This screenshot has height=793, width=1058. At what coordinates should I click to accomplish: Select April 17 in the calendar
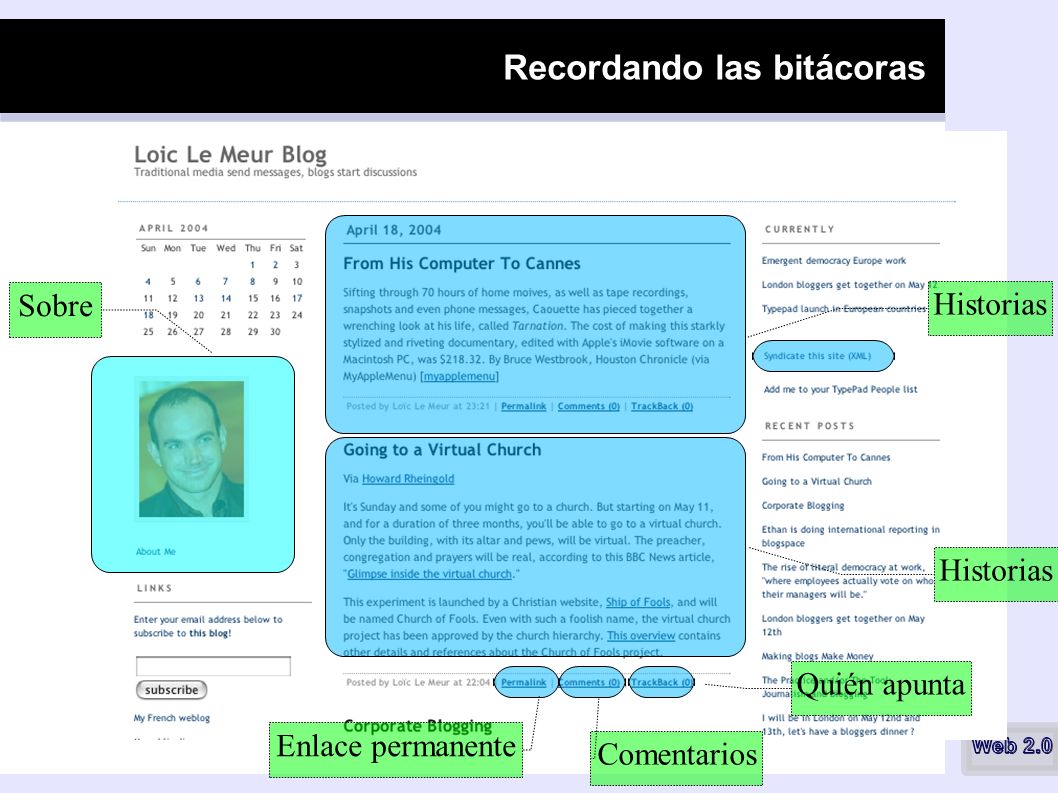click(x=297, y=298)
